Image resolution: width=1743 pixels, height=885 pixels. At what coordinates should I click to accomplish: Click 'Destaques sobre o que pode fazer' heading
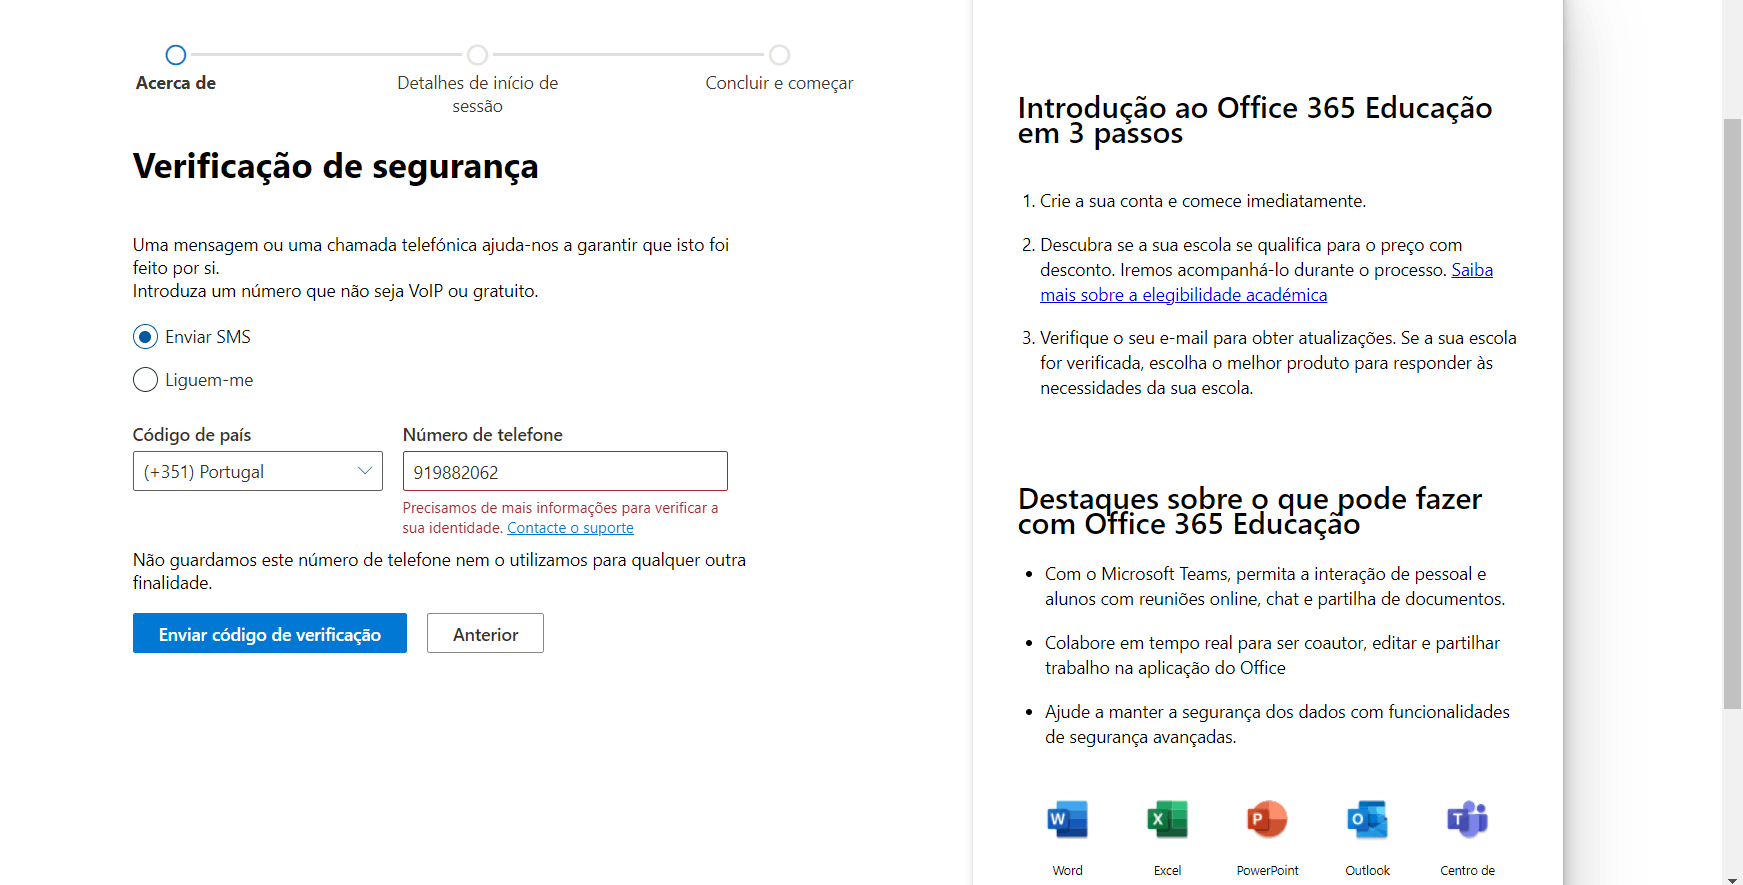pyautogui.click(x=1250, y=511)
